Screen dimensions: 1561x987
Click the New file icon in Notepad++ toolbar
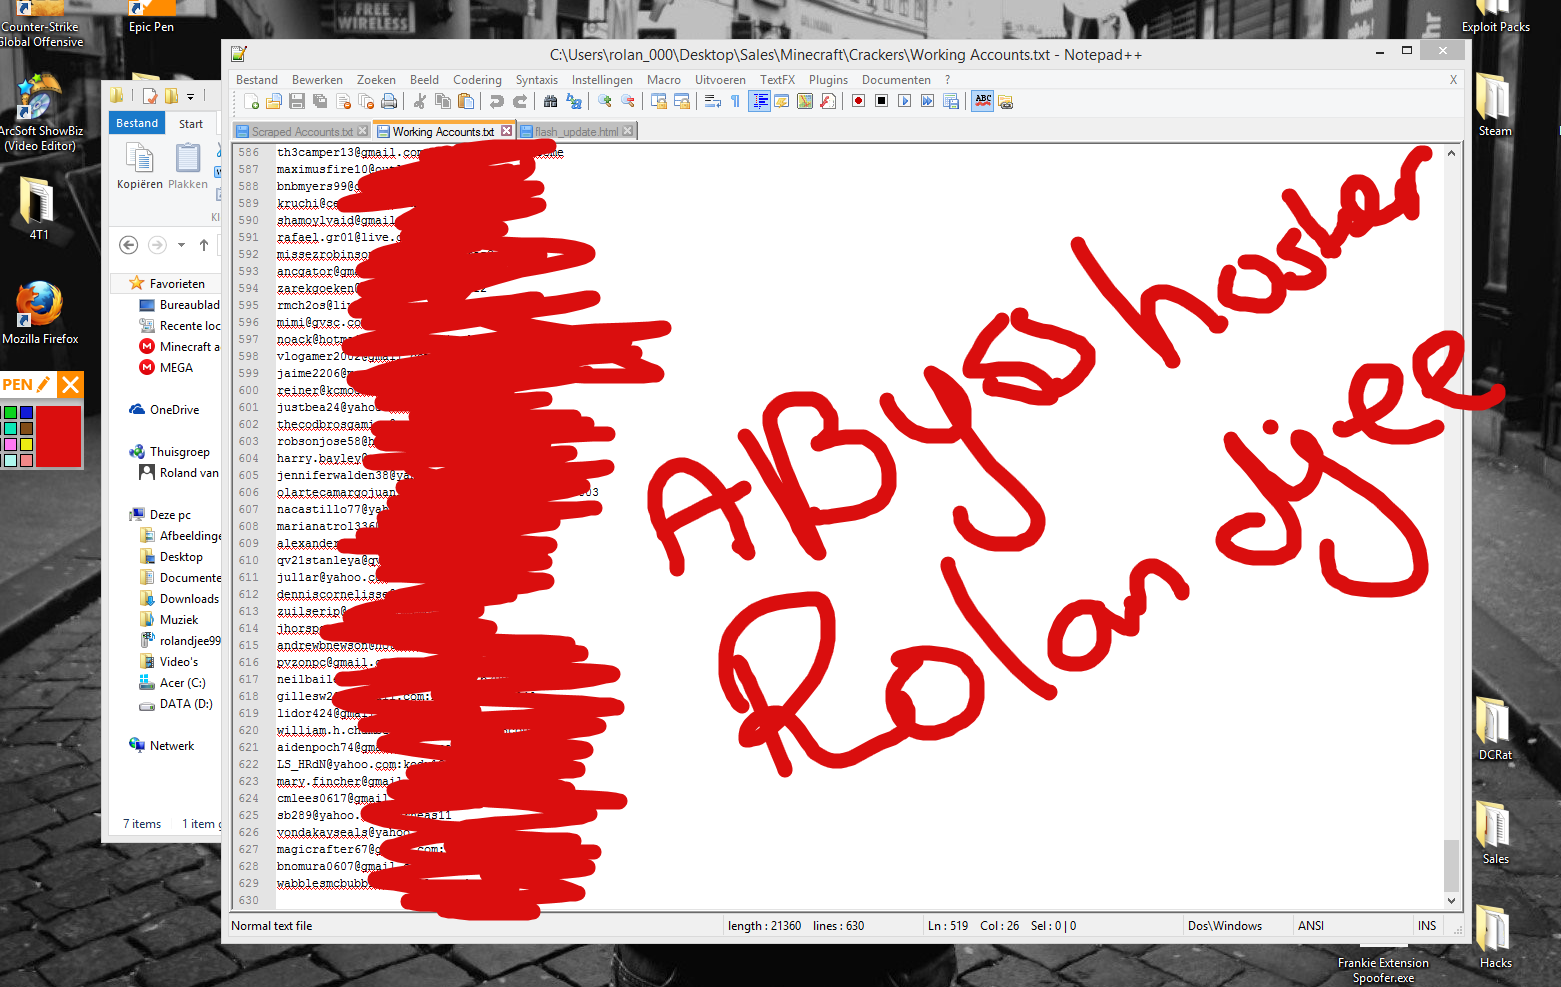point(251,101)
